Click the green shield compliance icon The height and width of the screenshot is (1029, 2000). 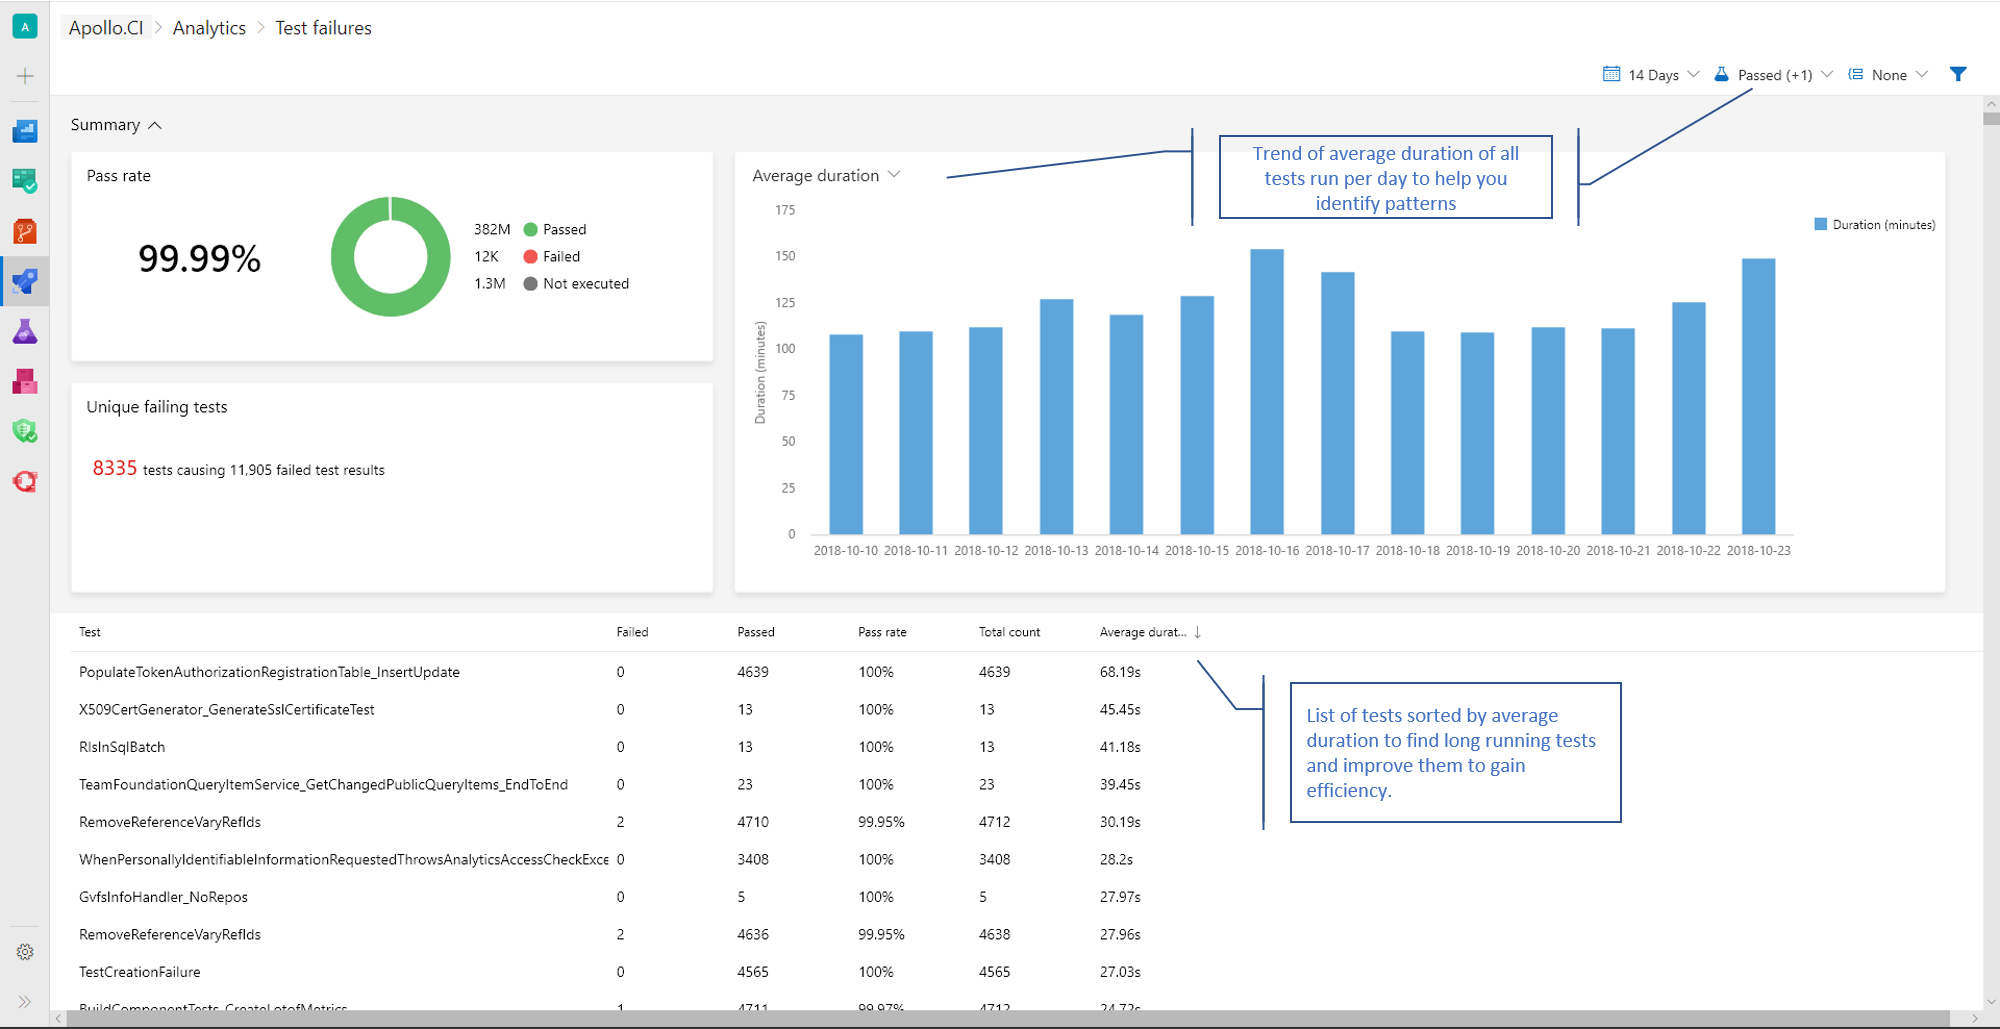coord(25,432)
